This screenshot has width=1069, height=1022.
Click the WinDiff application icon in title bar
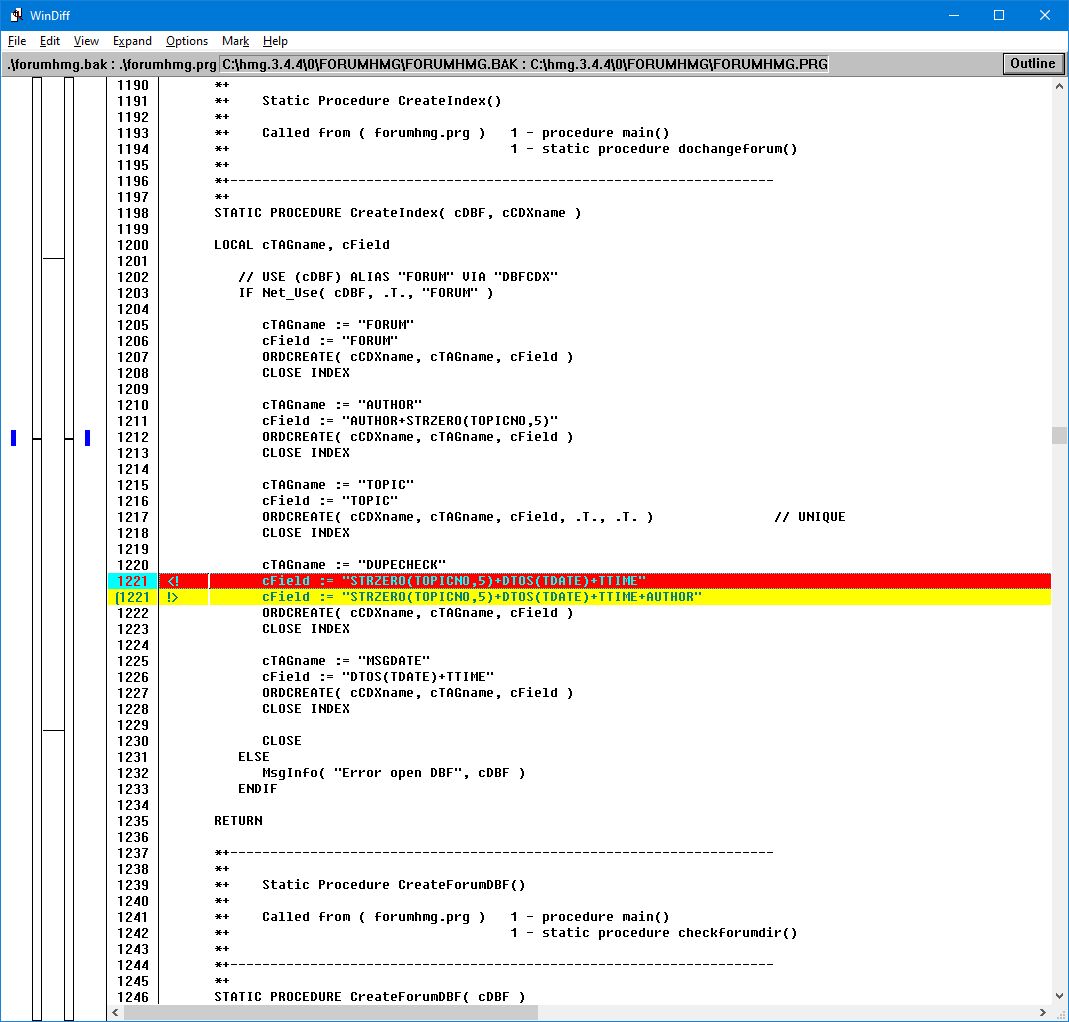click(16, 15)
